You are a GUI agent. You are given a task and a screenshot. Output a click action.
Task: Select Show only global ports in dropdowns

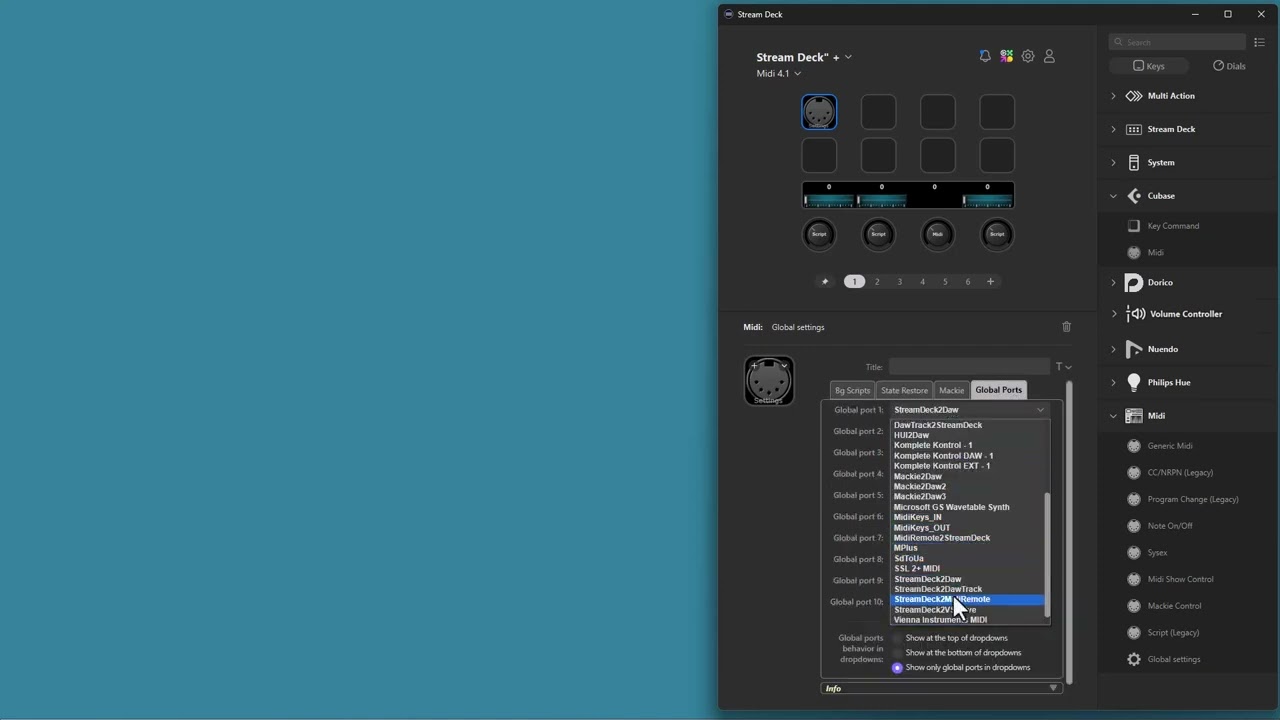pyautogui.click(x=897, y=668)
